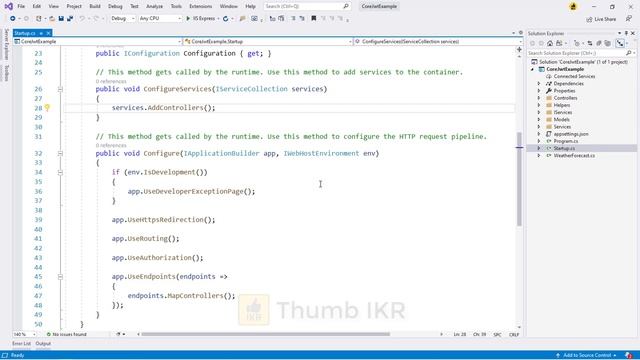Open the Server Explorer side tab
Image resolution: width=640 pixels, height=360 pixels.
click(6, 44)
